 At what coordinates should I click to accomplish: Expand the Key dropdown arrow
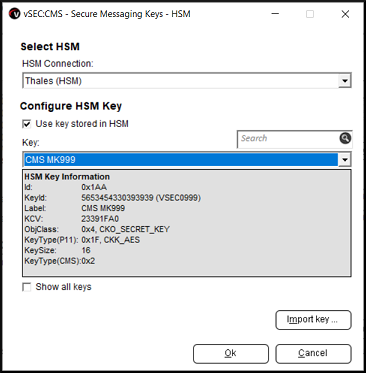[x=344, y=160]
